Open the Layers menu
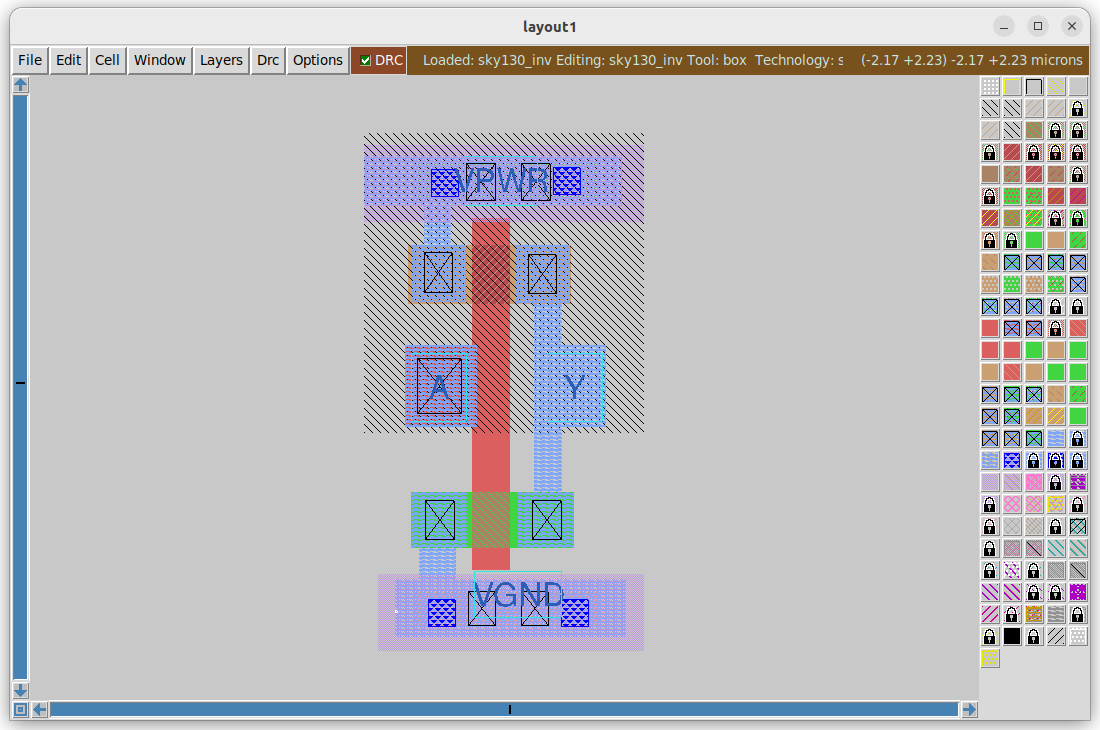Screen dimensions: 1100x730 221,60
